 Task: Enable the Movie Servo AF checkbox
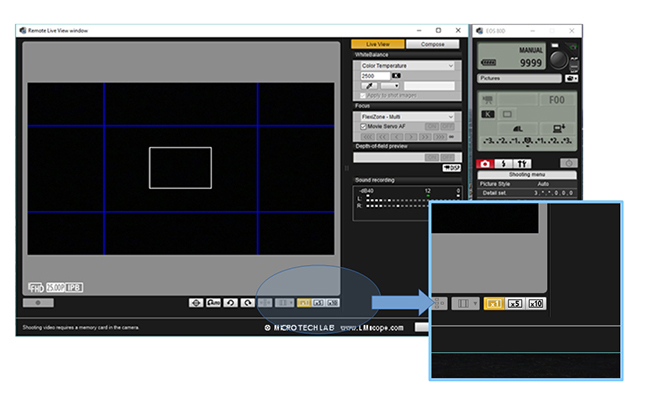(363, 127)
